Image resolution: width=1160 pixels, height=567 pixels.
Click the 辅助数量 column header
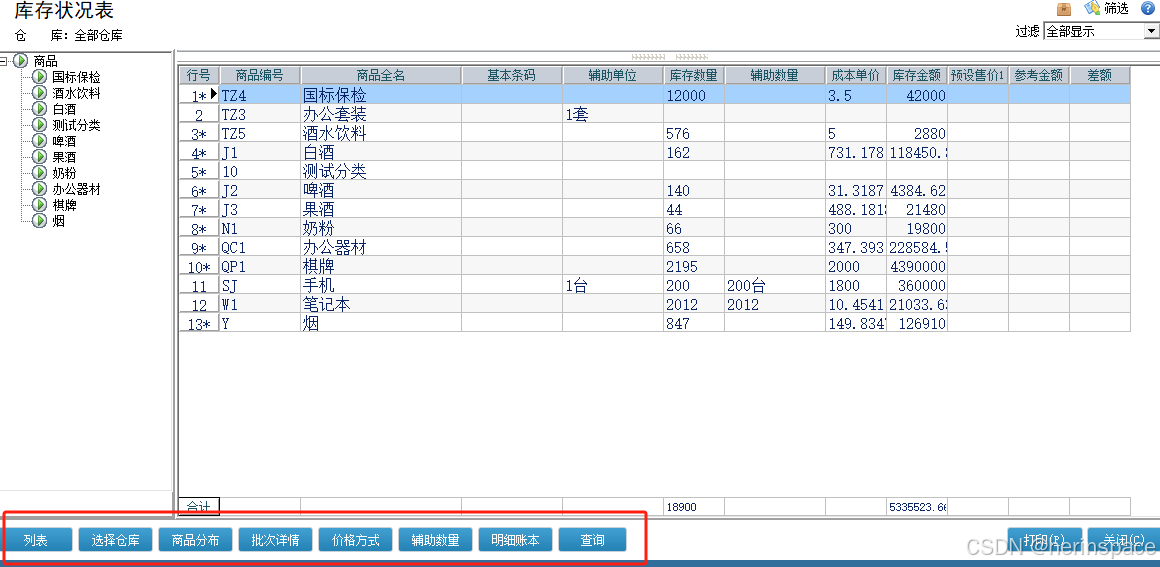pos(775,75)
